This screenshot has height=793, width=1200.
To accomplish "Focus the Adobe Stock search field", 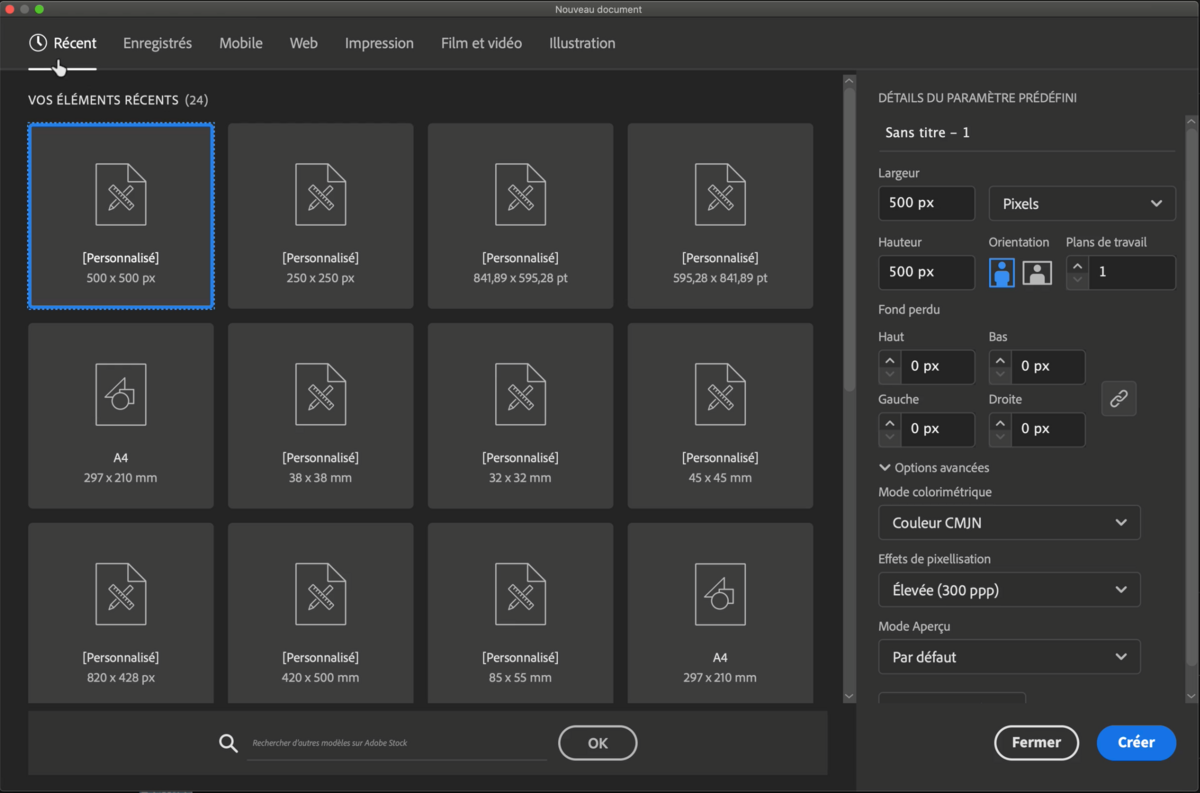I will 398,744.
